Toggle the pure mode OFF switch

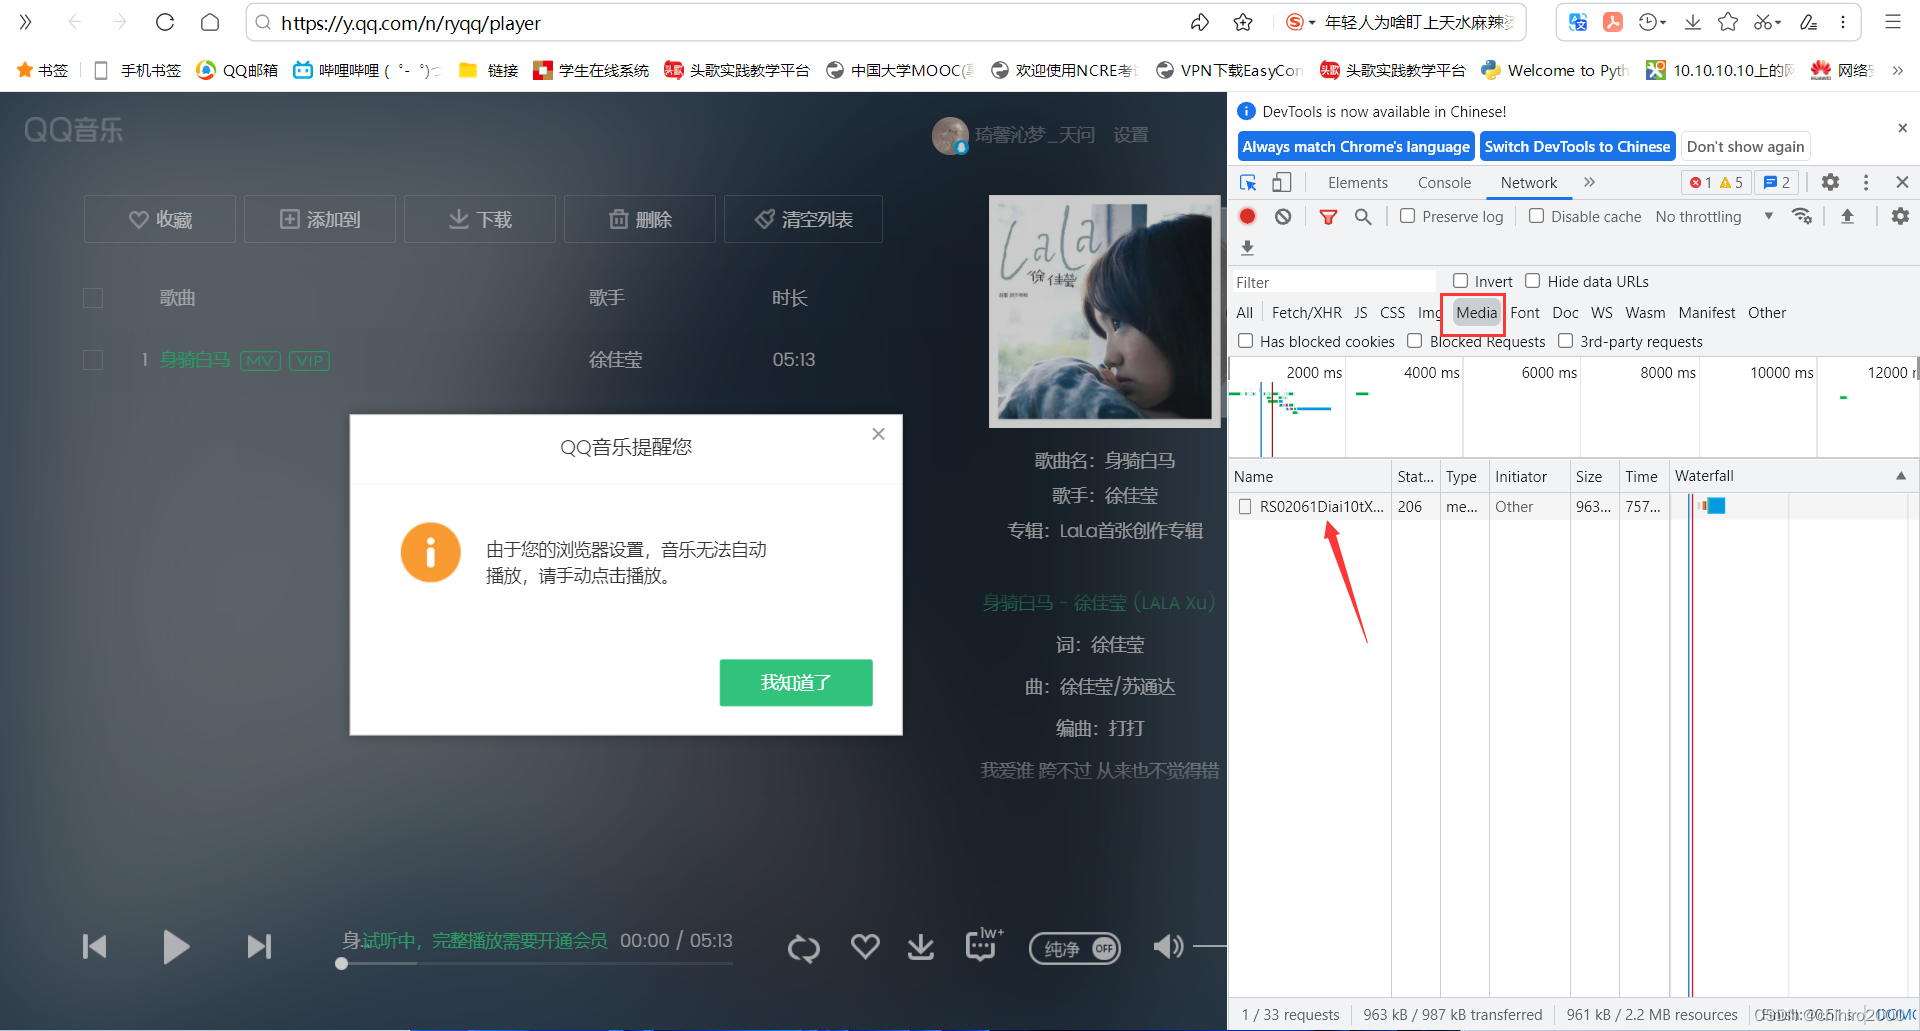click(1075, 948)
